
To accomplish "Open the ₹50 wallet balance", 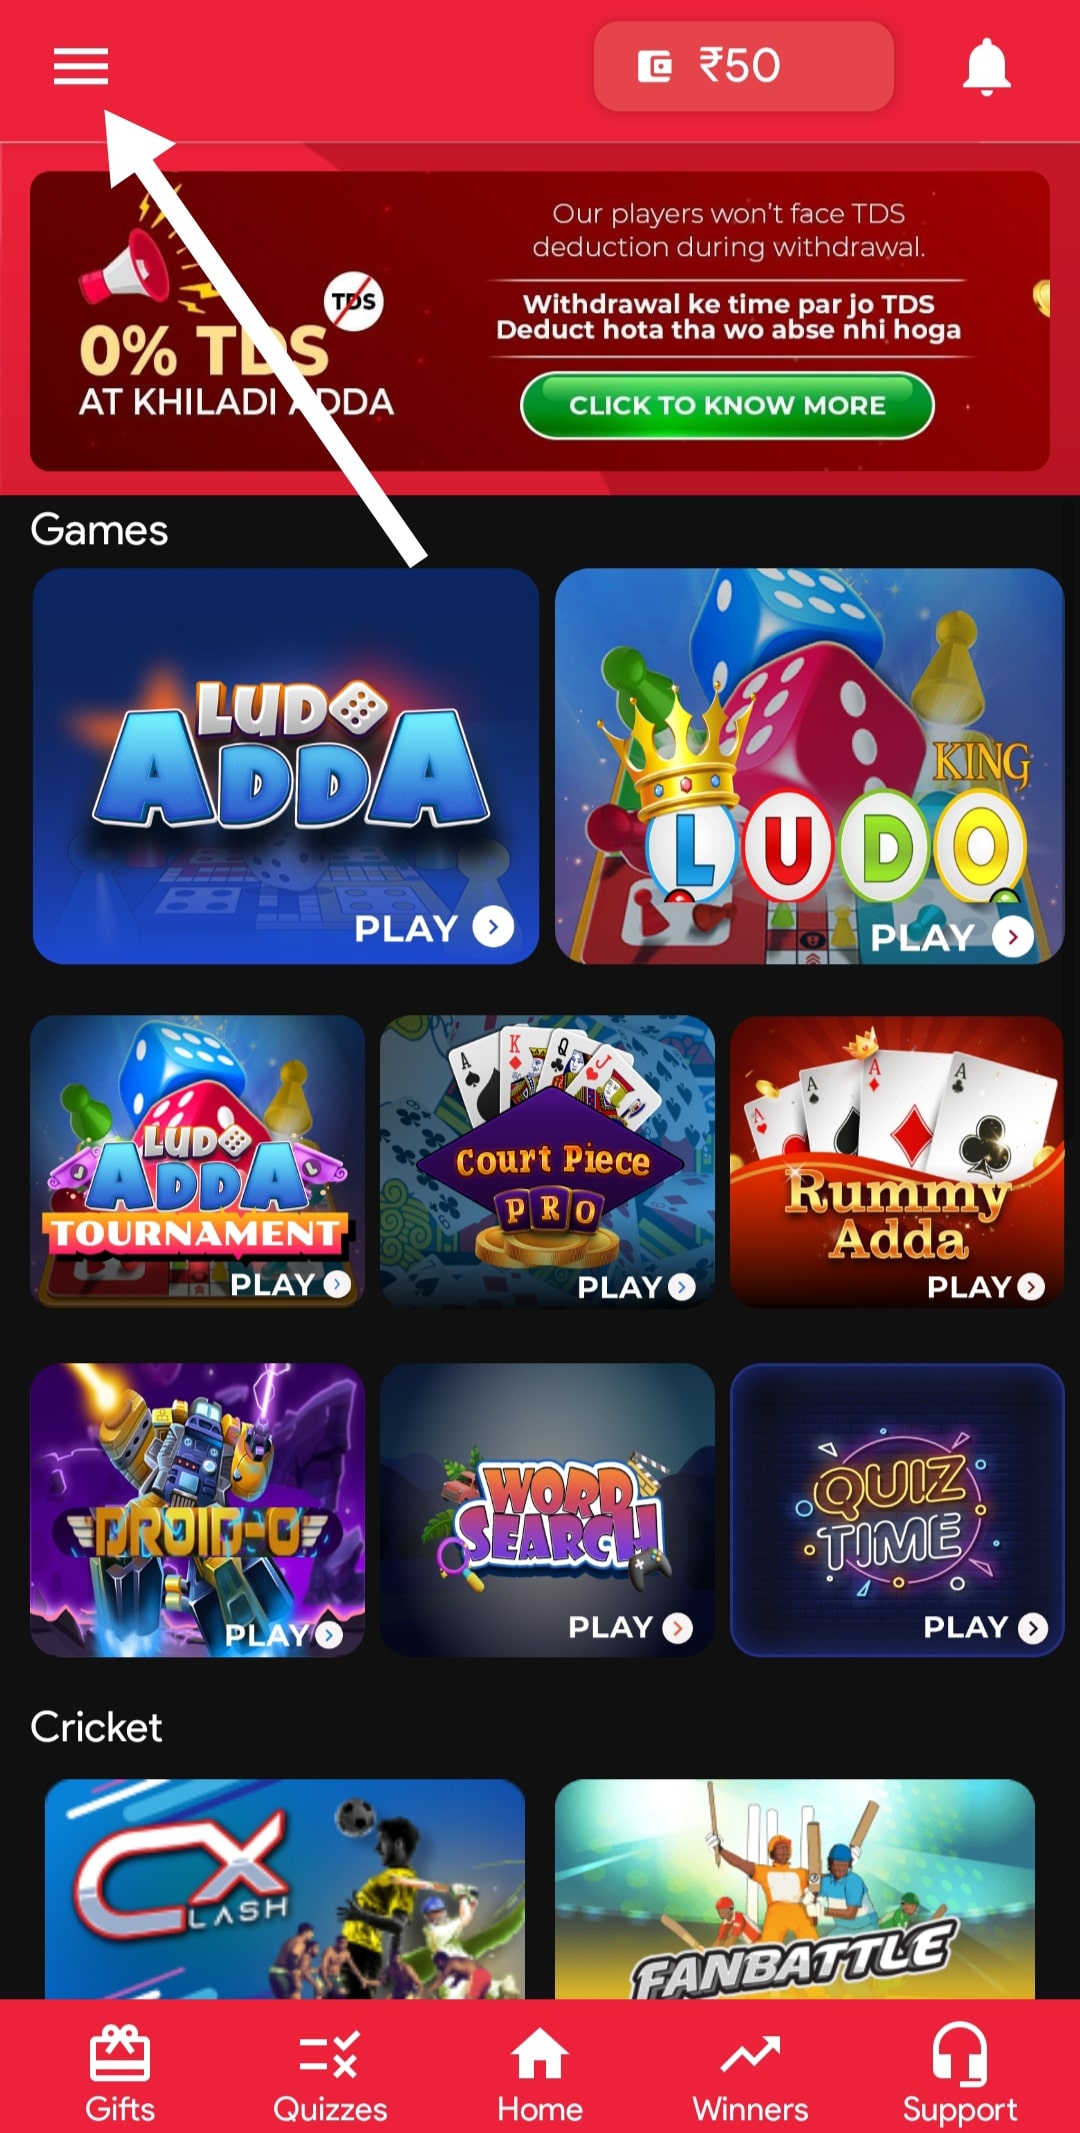I will [743, 66].
